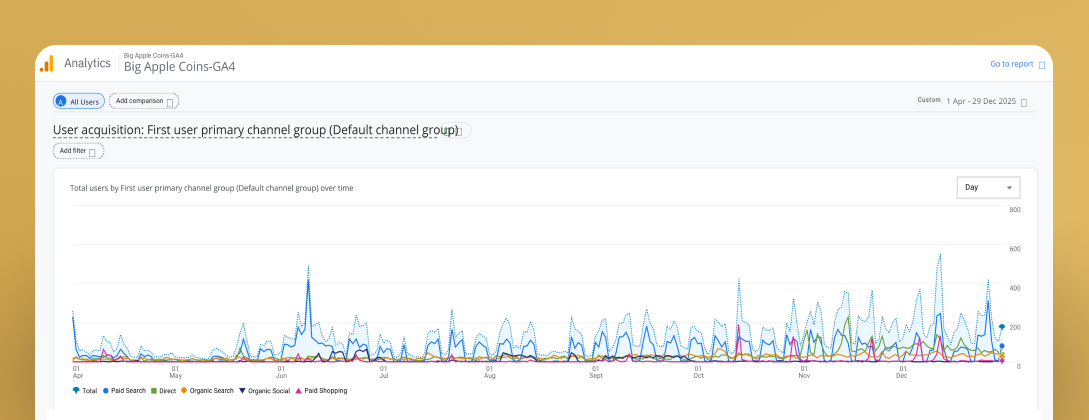Click the All Users segment chip
This screenshot has width=1089, height=420.
tap(79, 101)
